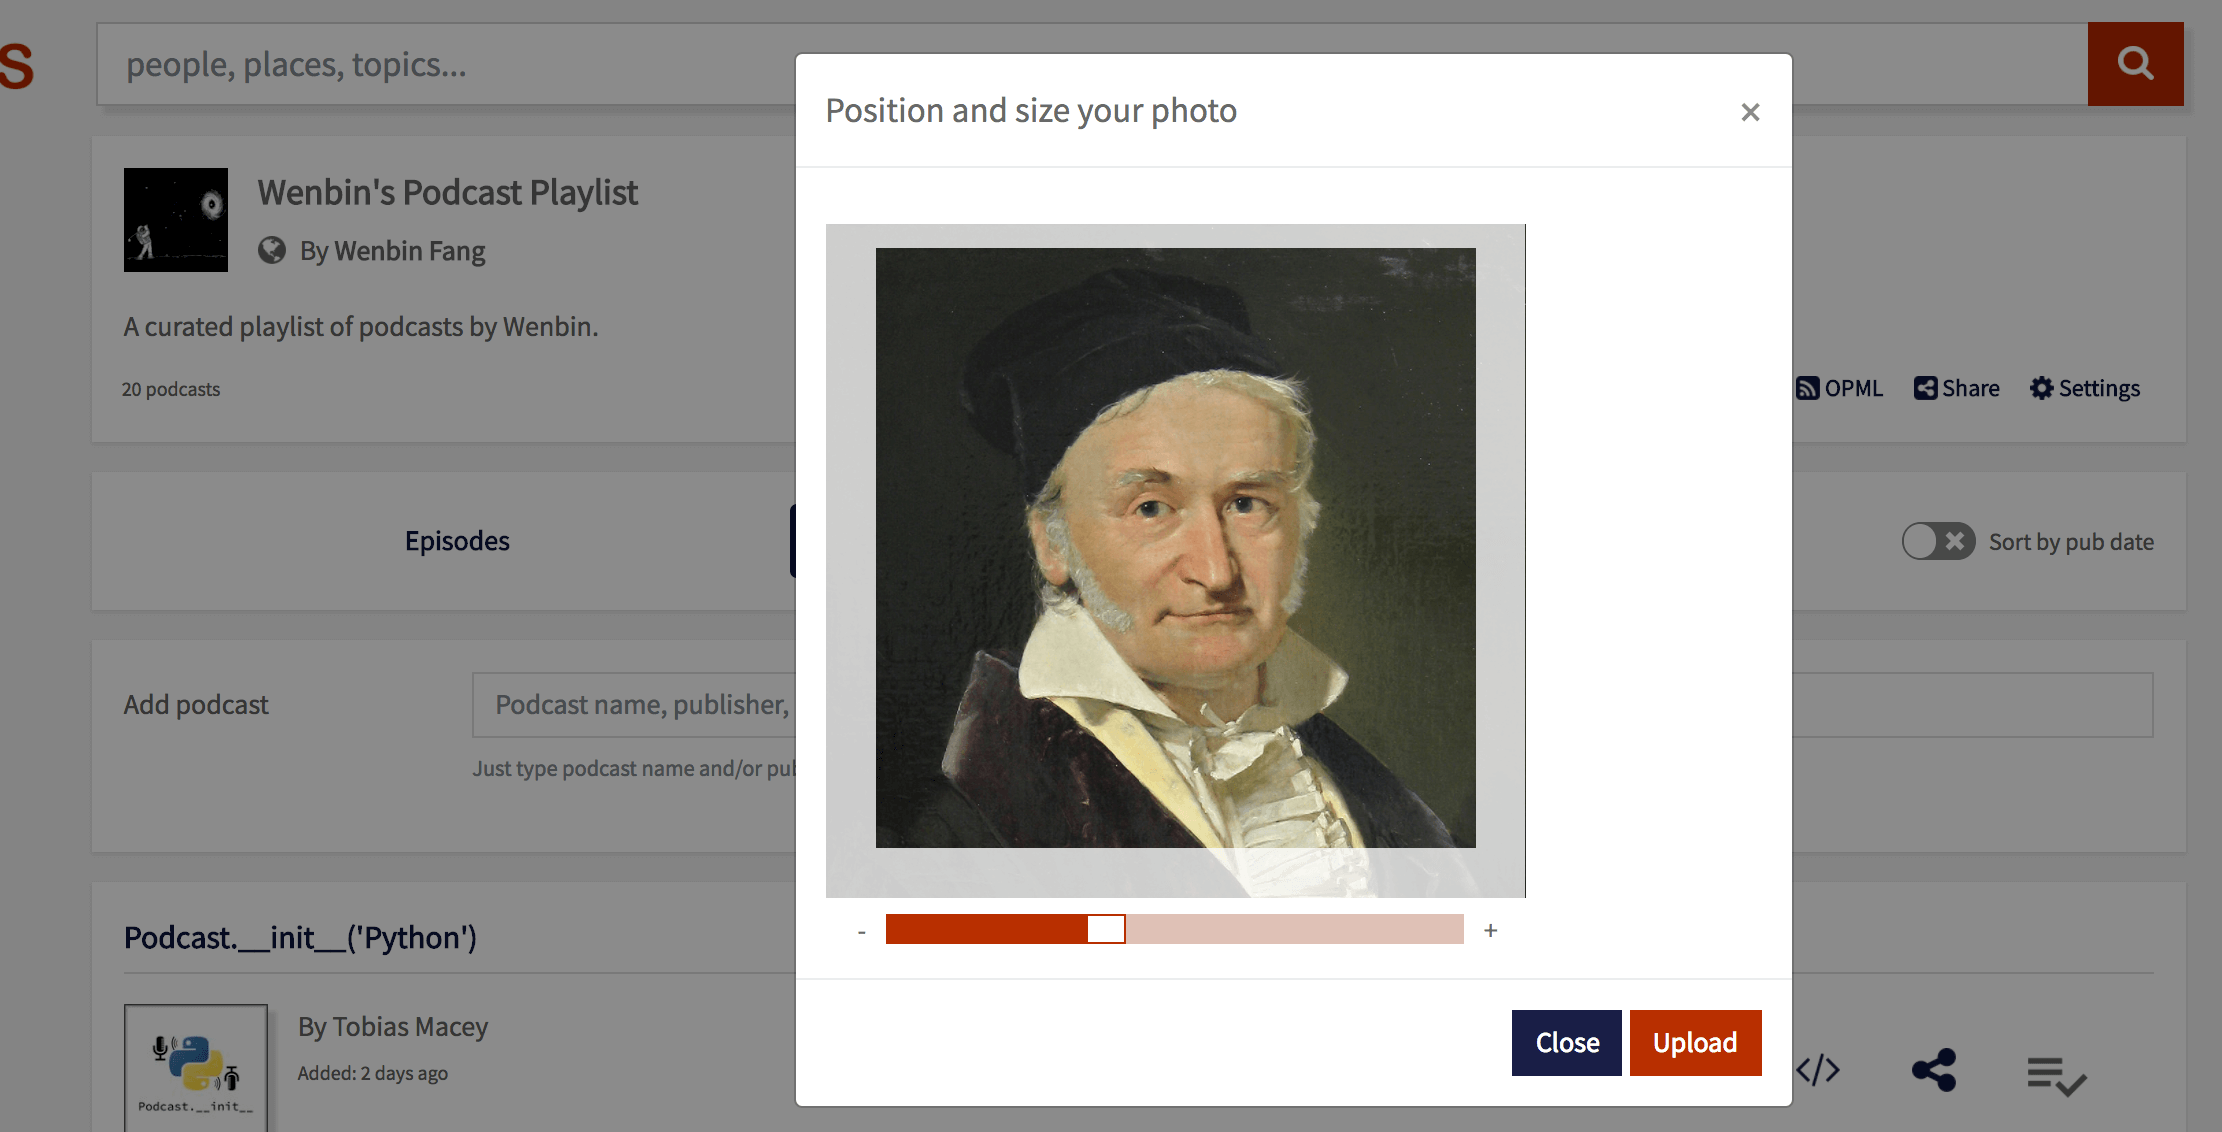2222x1132 pixels.
Task: Click the Upload button
Action: pyautogui.click(x=1695, y=1043)
